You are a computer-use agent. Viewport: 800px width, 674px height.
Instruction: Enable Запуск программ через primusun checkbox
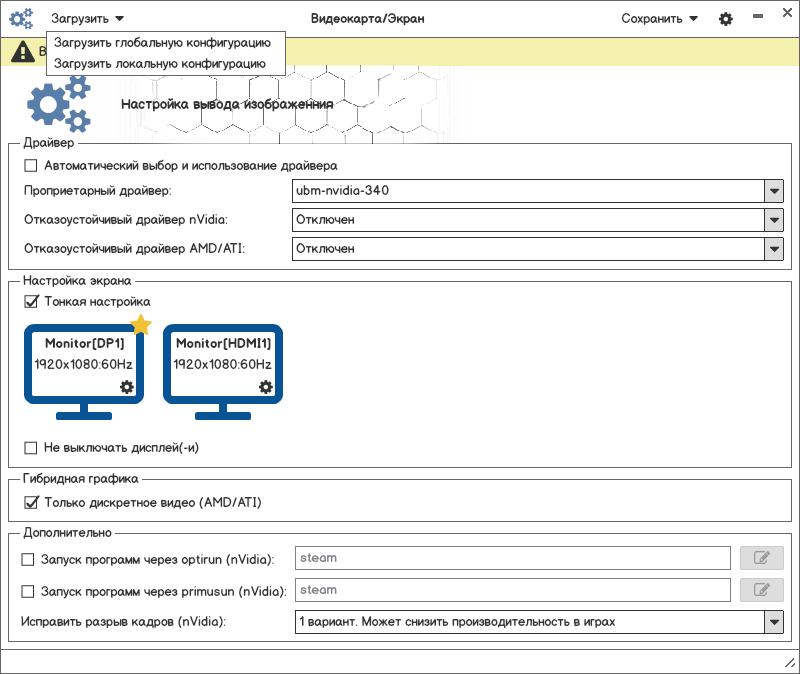[28, 591]
